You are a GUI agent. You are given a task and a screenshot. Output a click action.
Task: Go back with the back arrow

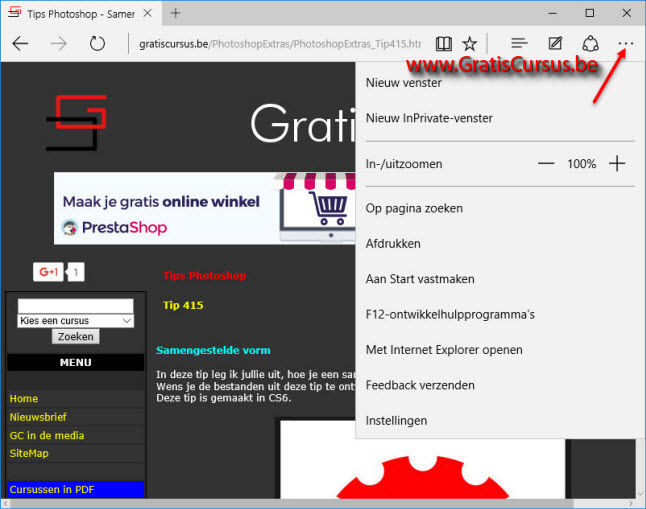click(20, 43)
